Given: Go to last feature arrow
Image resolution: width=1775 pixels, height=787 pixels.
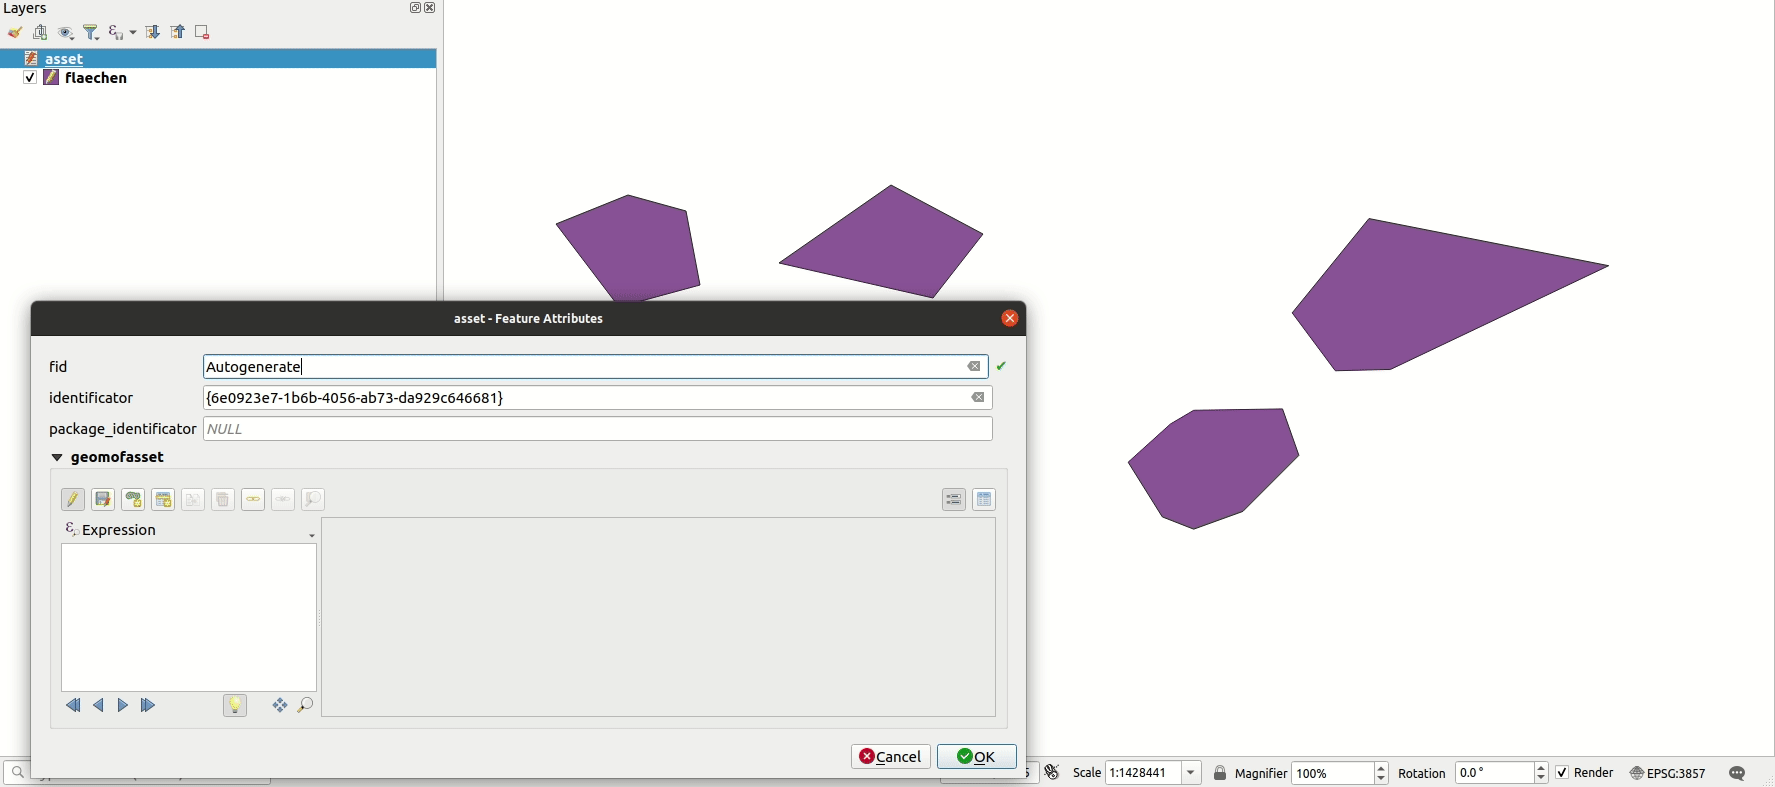Looking at the screenshot, I should (x=148, y=706).
